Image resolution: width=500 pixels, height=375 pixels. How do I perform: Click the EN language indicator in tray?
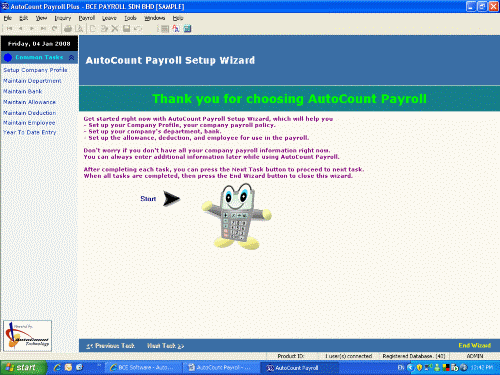(401, 367)
